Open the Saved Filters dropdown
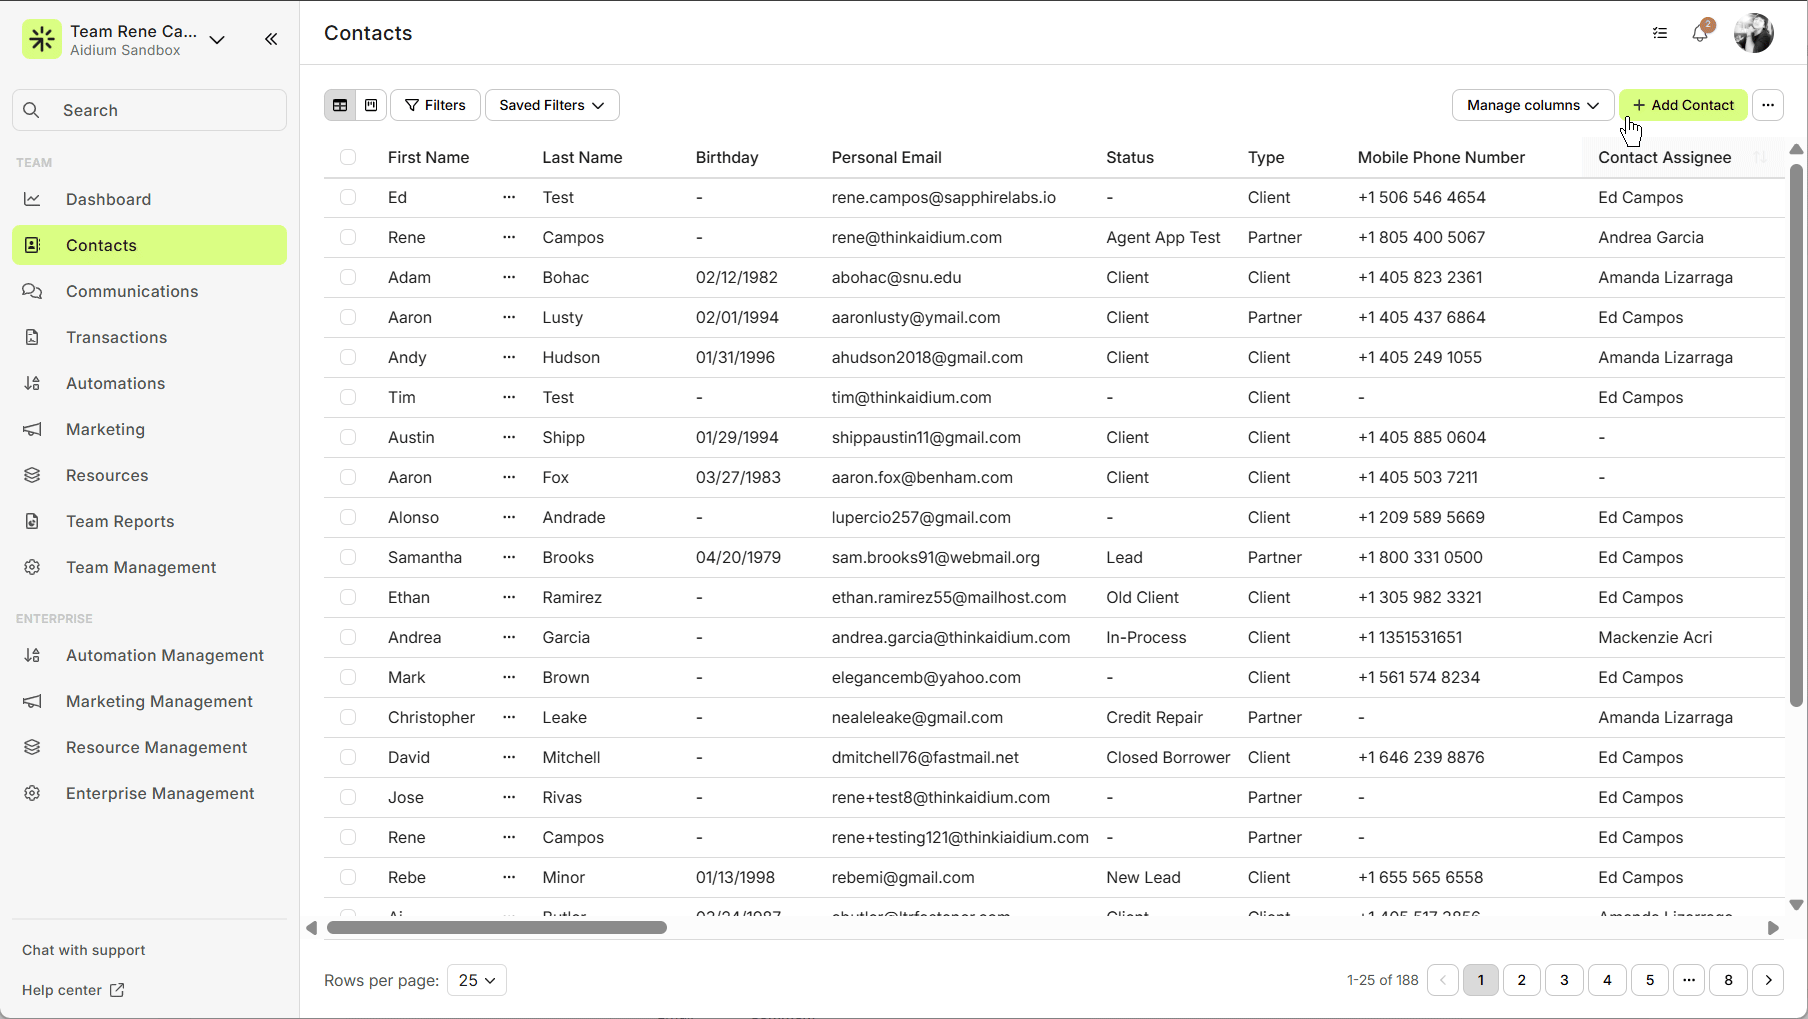 point(551,104)
